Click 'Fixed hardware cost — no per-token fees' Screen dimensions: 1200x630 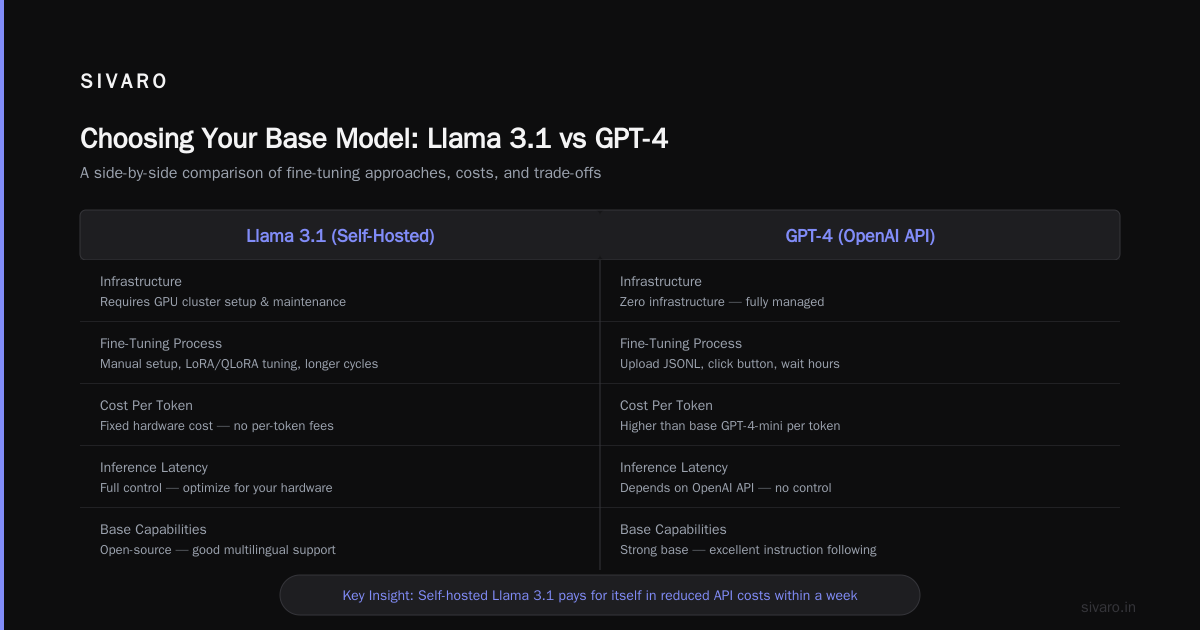pos(217,426)
